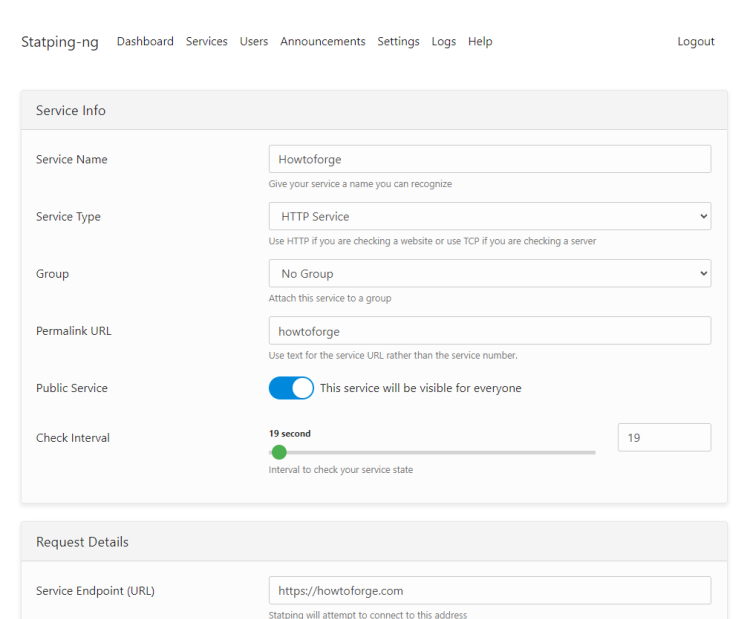The height and width of the screenshot is (619, 745).
Task: Click the Statping-ng brand logo
Action: click(x=59, y=42)
